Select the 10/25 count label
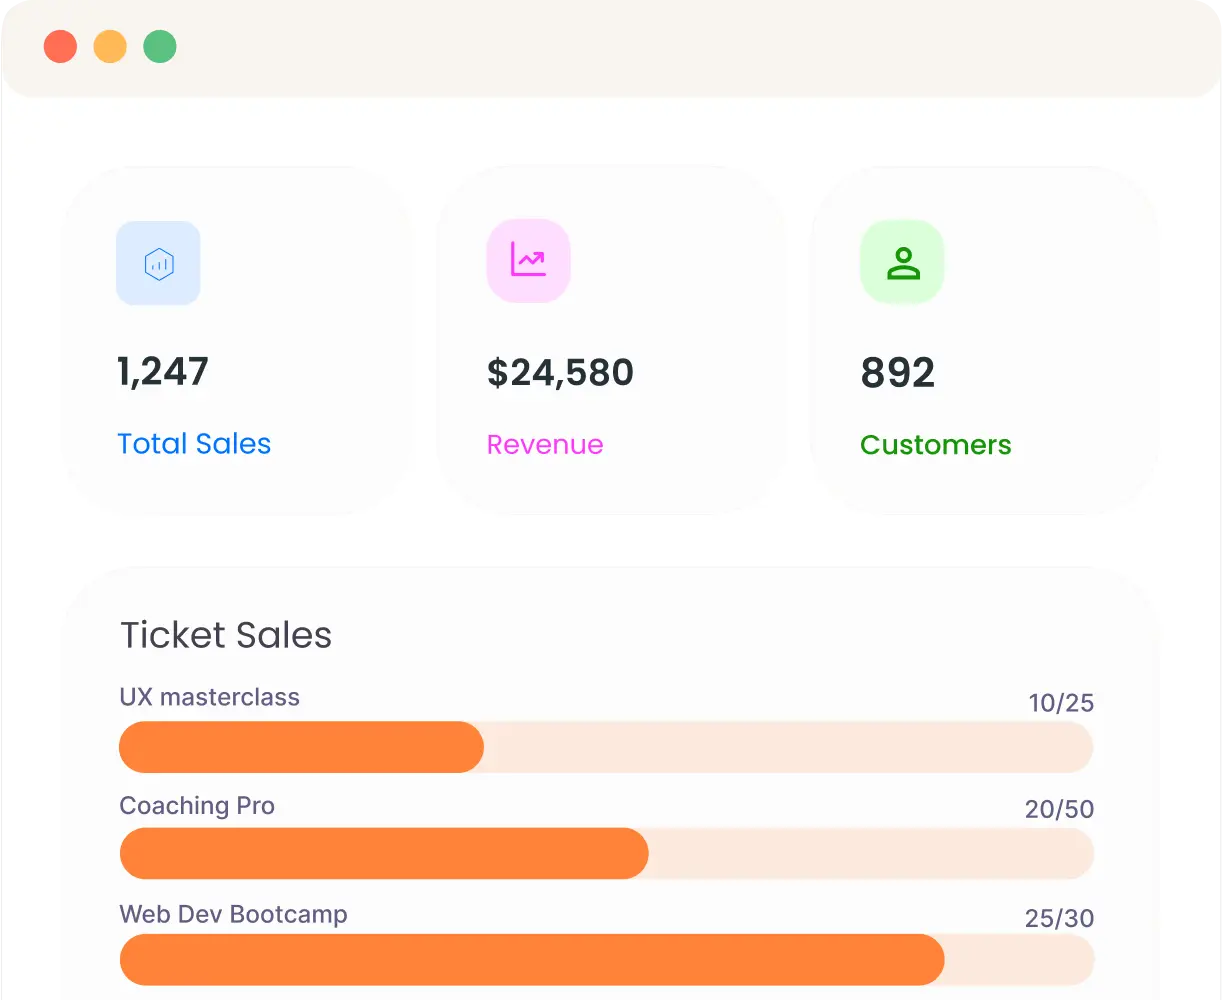The image size is (1223, 1000). coord(1060,703)
